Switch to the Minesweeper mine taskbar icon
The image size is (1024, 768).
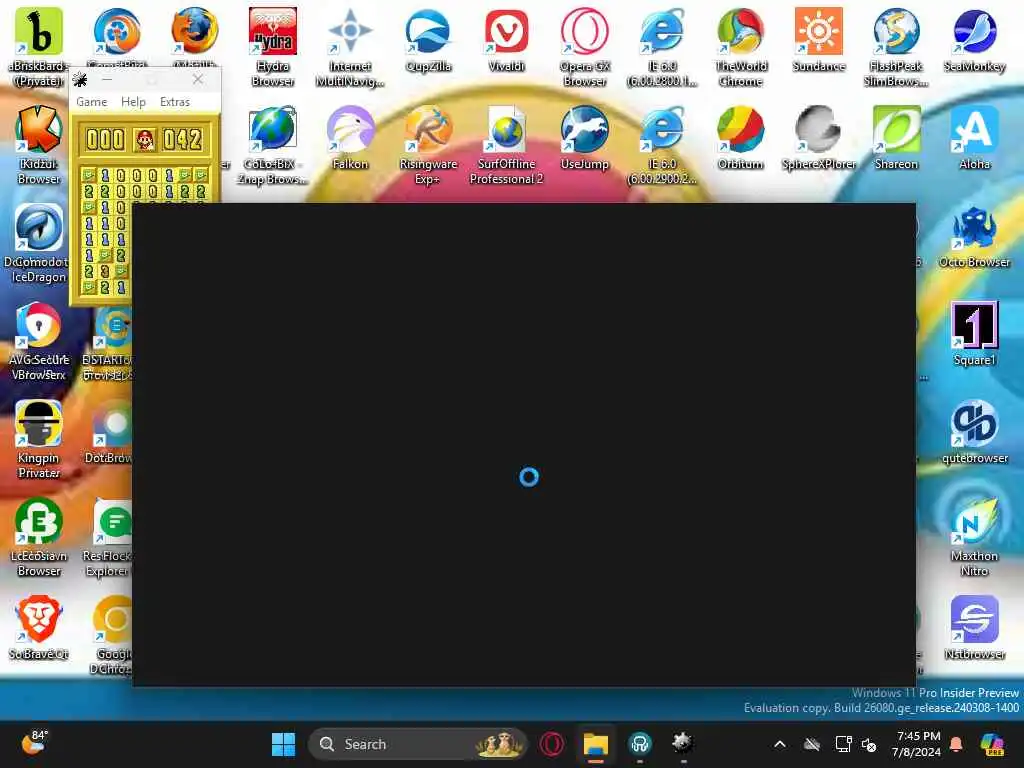(683, 743)
